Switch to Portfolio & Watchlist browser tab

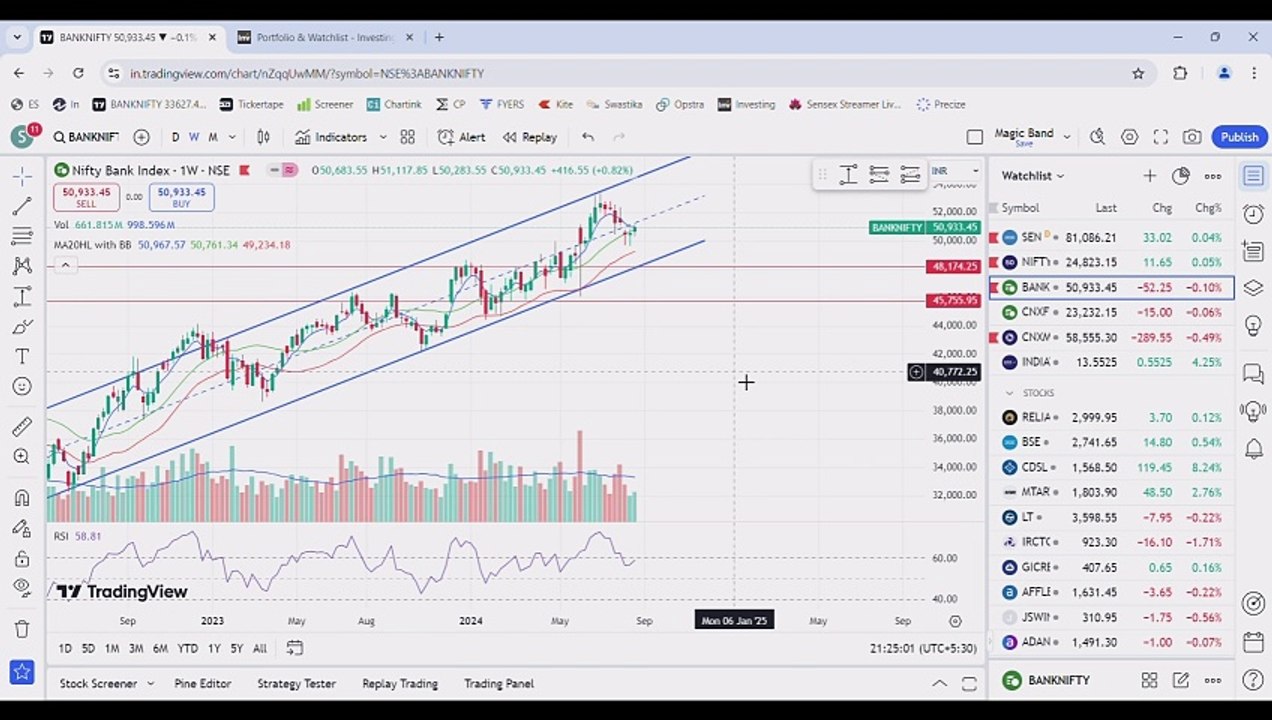[325, 37]
